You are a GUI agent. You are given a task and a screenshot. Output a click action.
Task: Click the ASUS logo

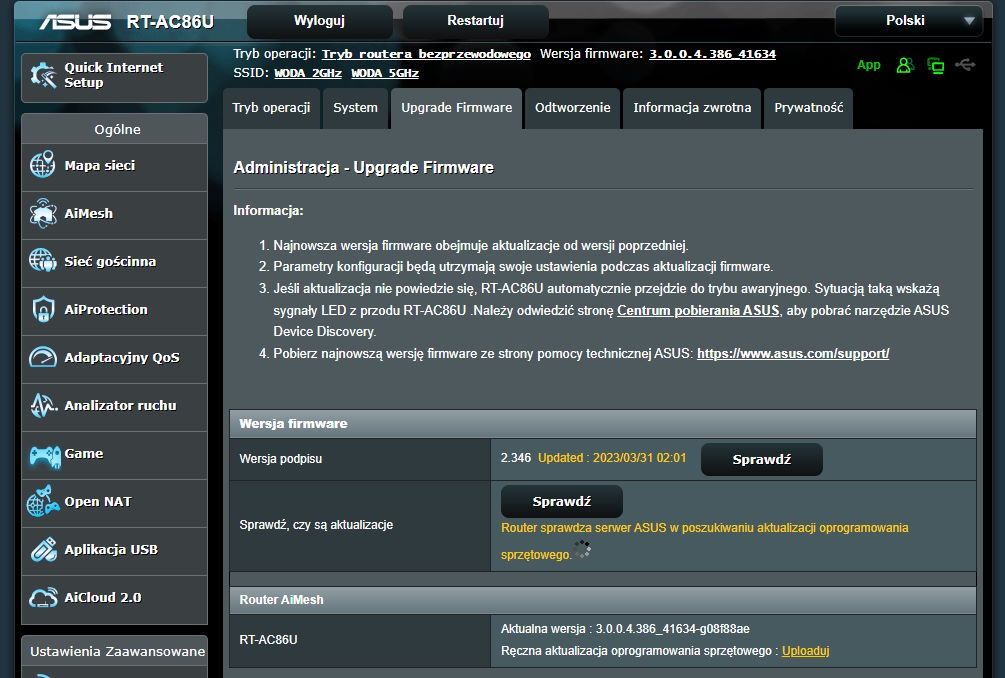pos(75,22)
